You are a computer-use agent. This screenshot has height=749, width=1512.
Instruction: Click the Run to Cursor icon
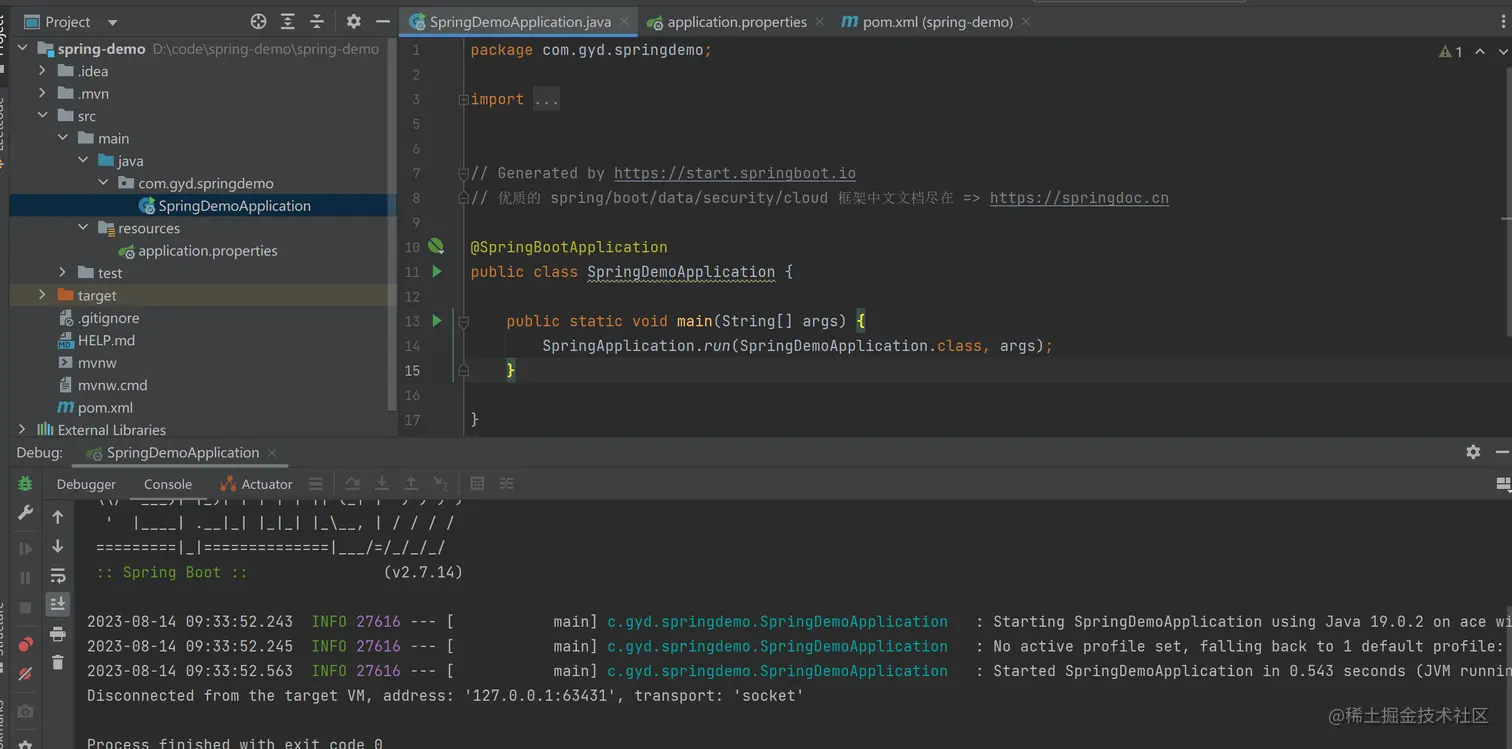[440, 484]
